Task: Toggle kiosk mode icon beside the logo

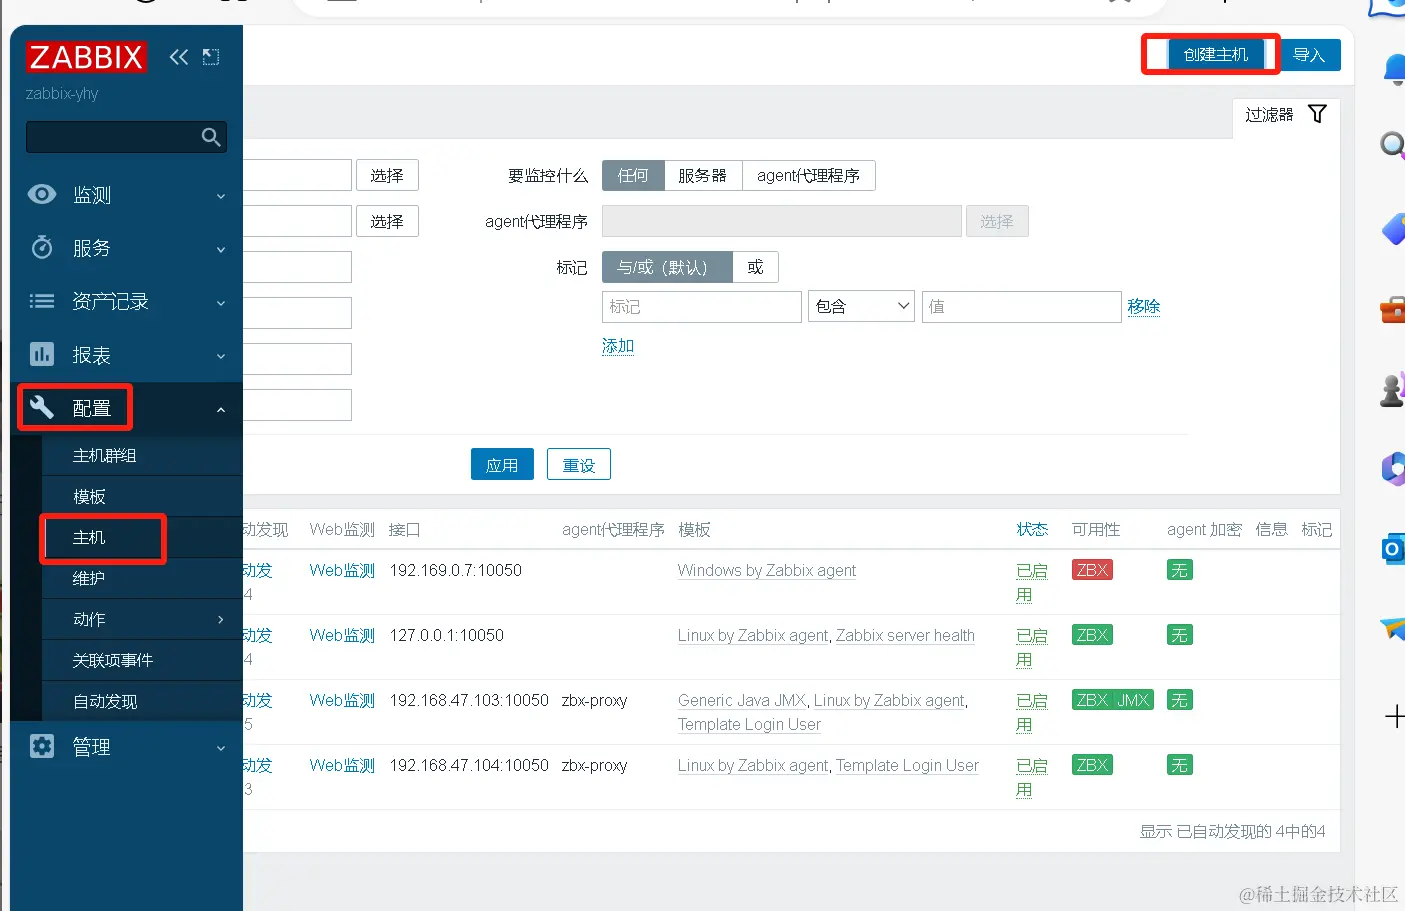Action: coord(211,57)
